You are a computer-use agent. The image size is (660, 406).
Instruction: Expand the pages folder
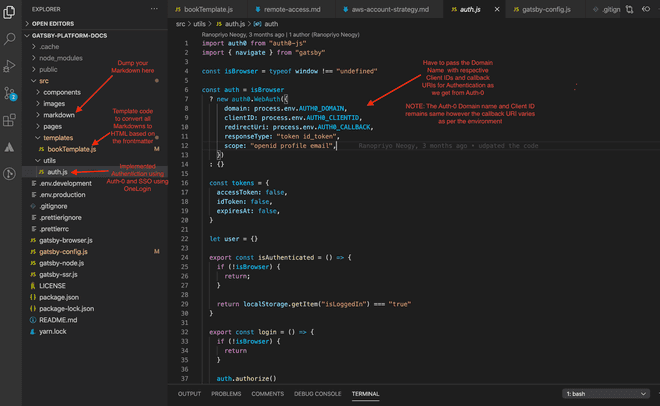click(x=52, y=126)
